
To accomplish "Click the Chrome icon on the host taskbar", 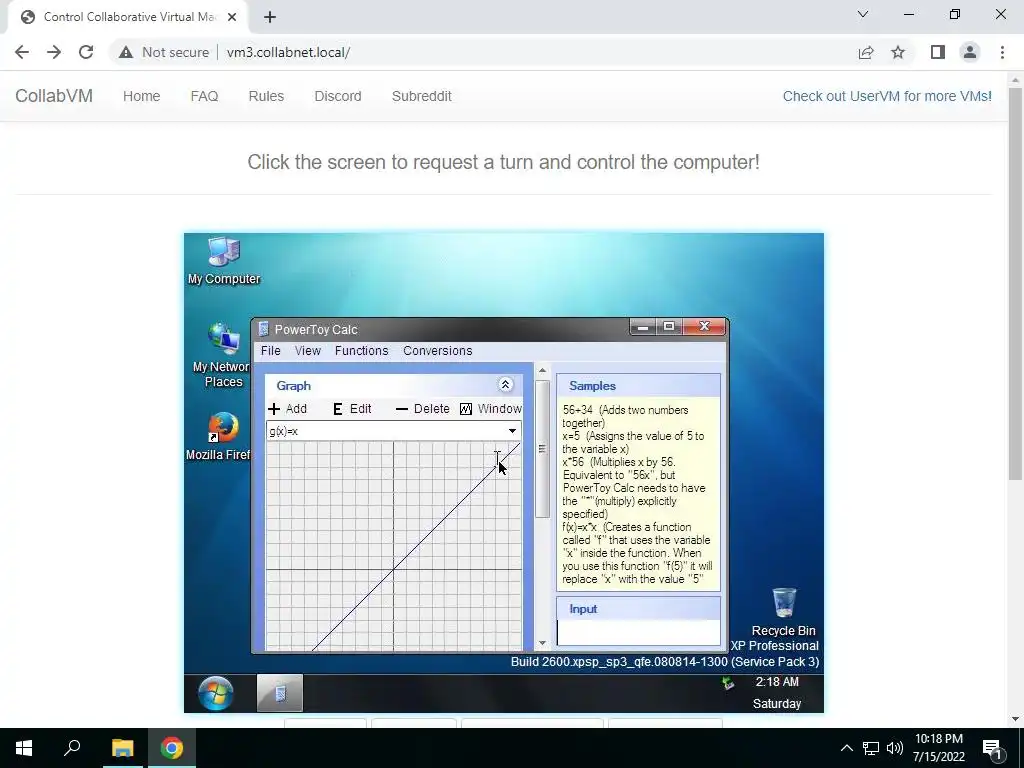I will click(x=172, y=748).
